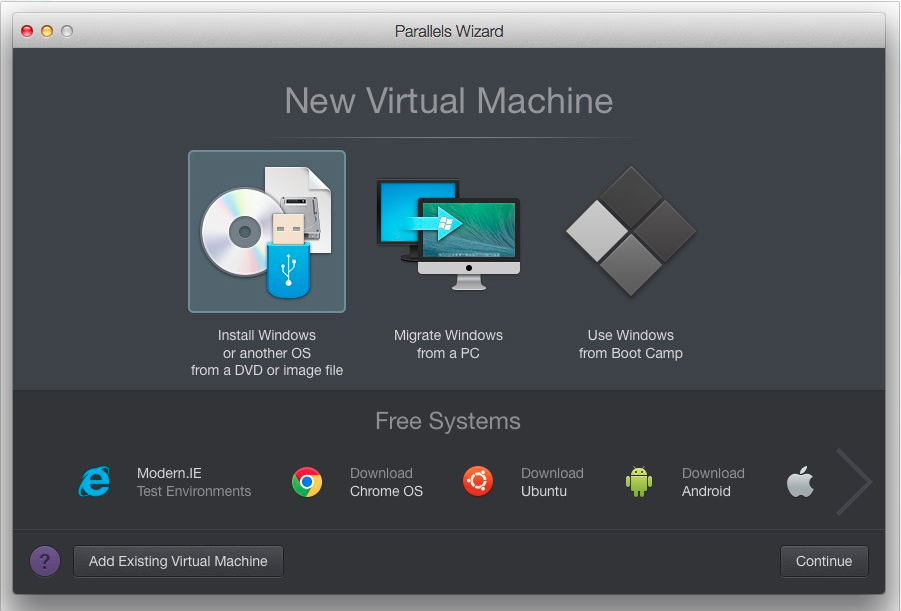Minimize the Parallels Wizard window
Screen dimensions: 901x611
pyautogui.click(x=47, y=31)
